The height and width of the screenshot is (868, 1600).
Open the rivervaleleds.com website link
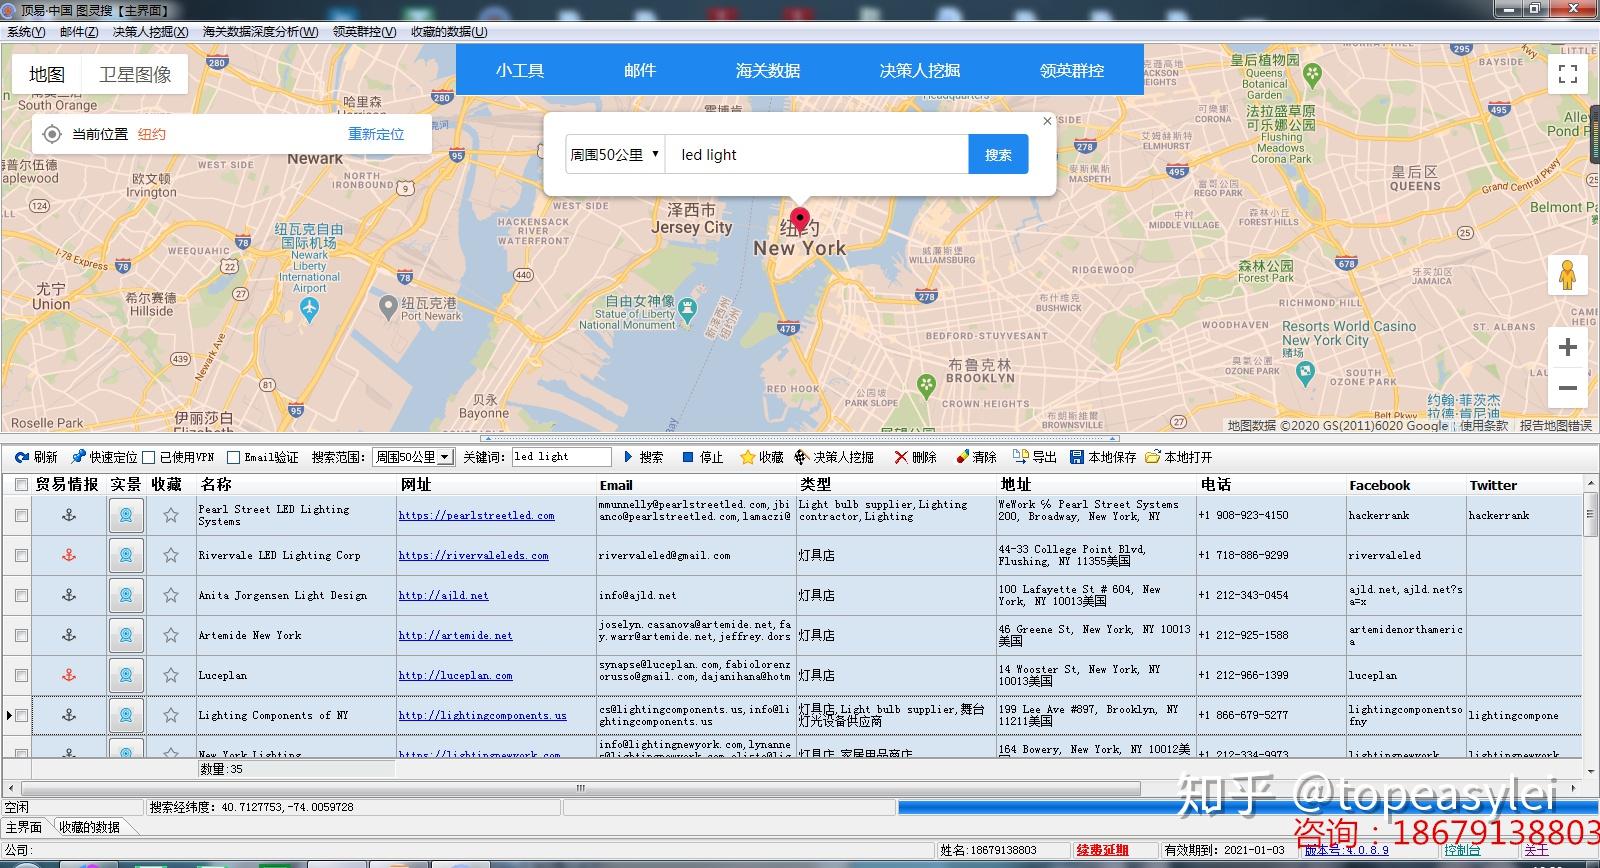point(473,555)
